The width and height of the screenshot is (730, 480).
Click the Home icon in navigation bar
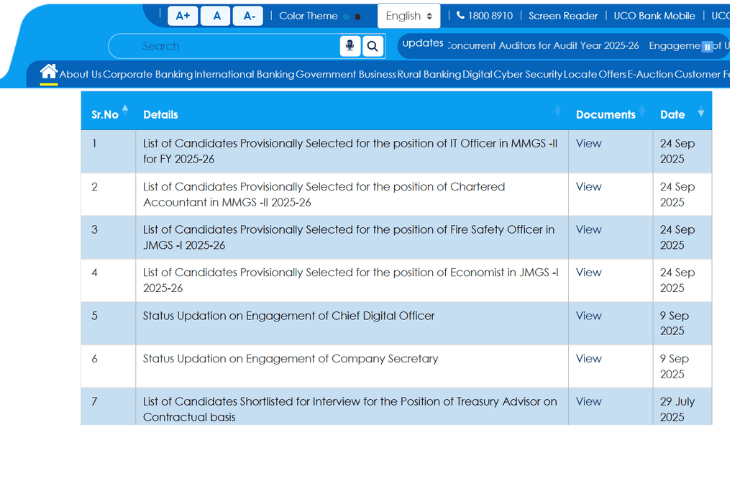click(x=48, y=72)
